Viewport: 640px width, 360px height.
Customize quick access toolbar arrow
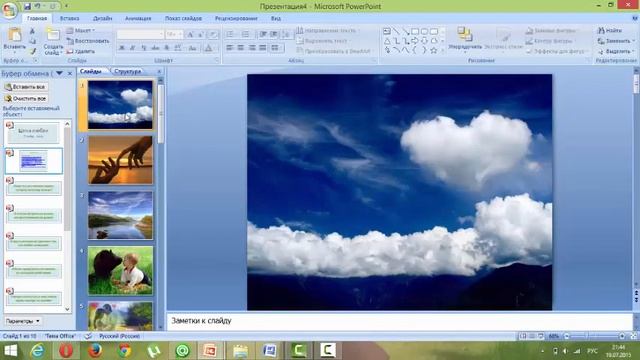(x=66, y=6)
